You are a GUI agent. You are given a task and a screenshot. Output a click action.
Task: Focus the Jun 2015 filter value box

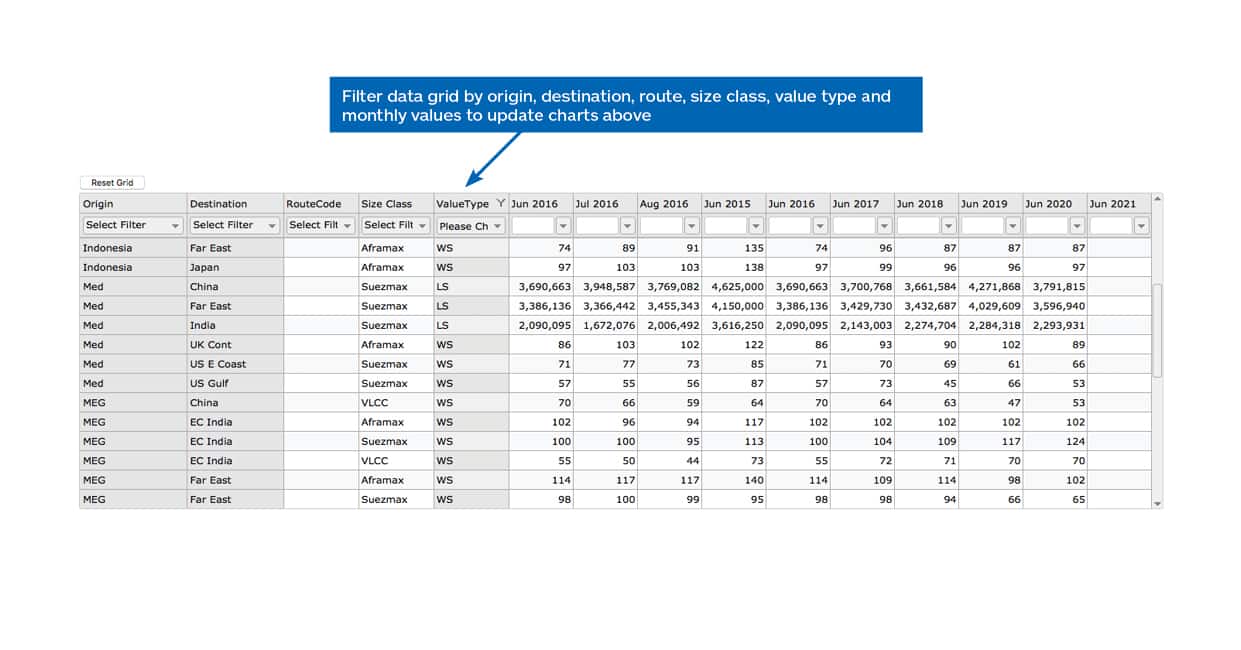pos(726,226)
